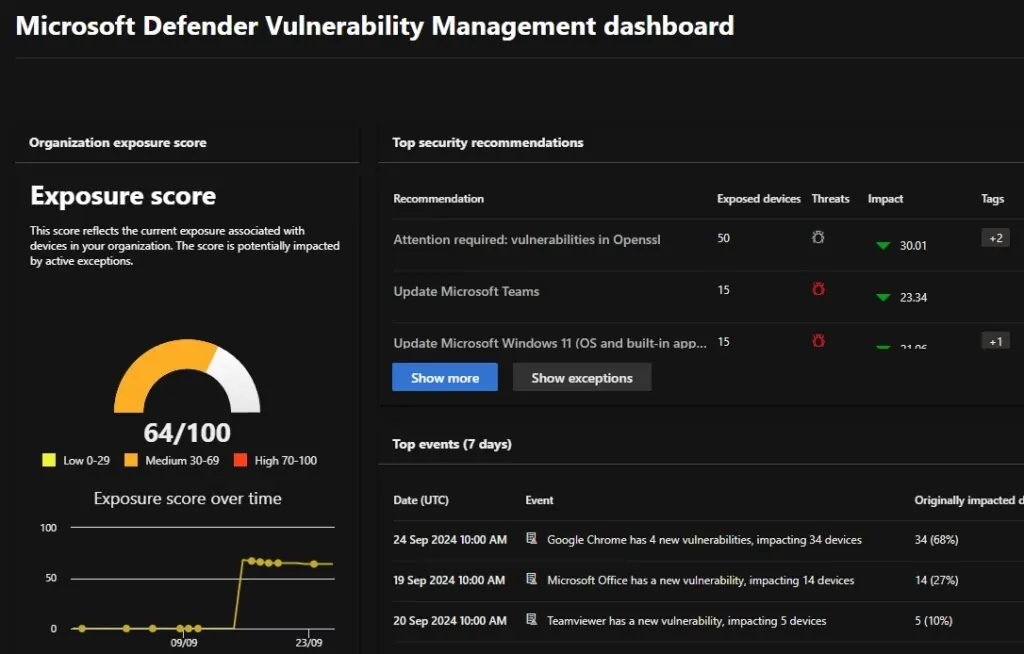Viewport: 1024px width, 654px height.
Task: Open Update Microsoft Windows 11 recommendation
Action: point(550,343)
